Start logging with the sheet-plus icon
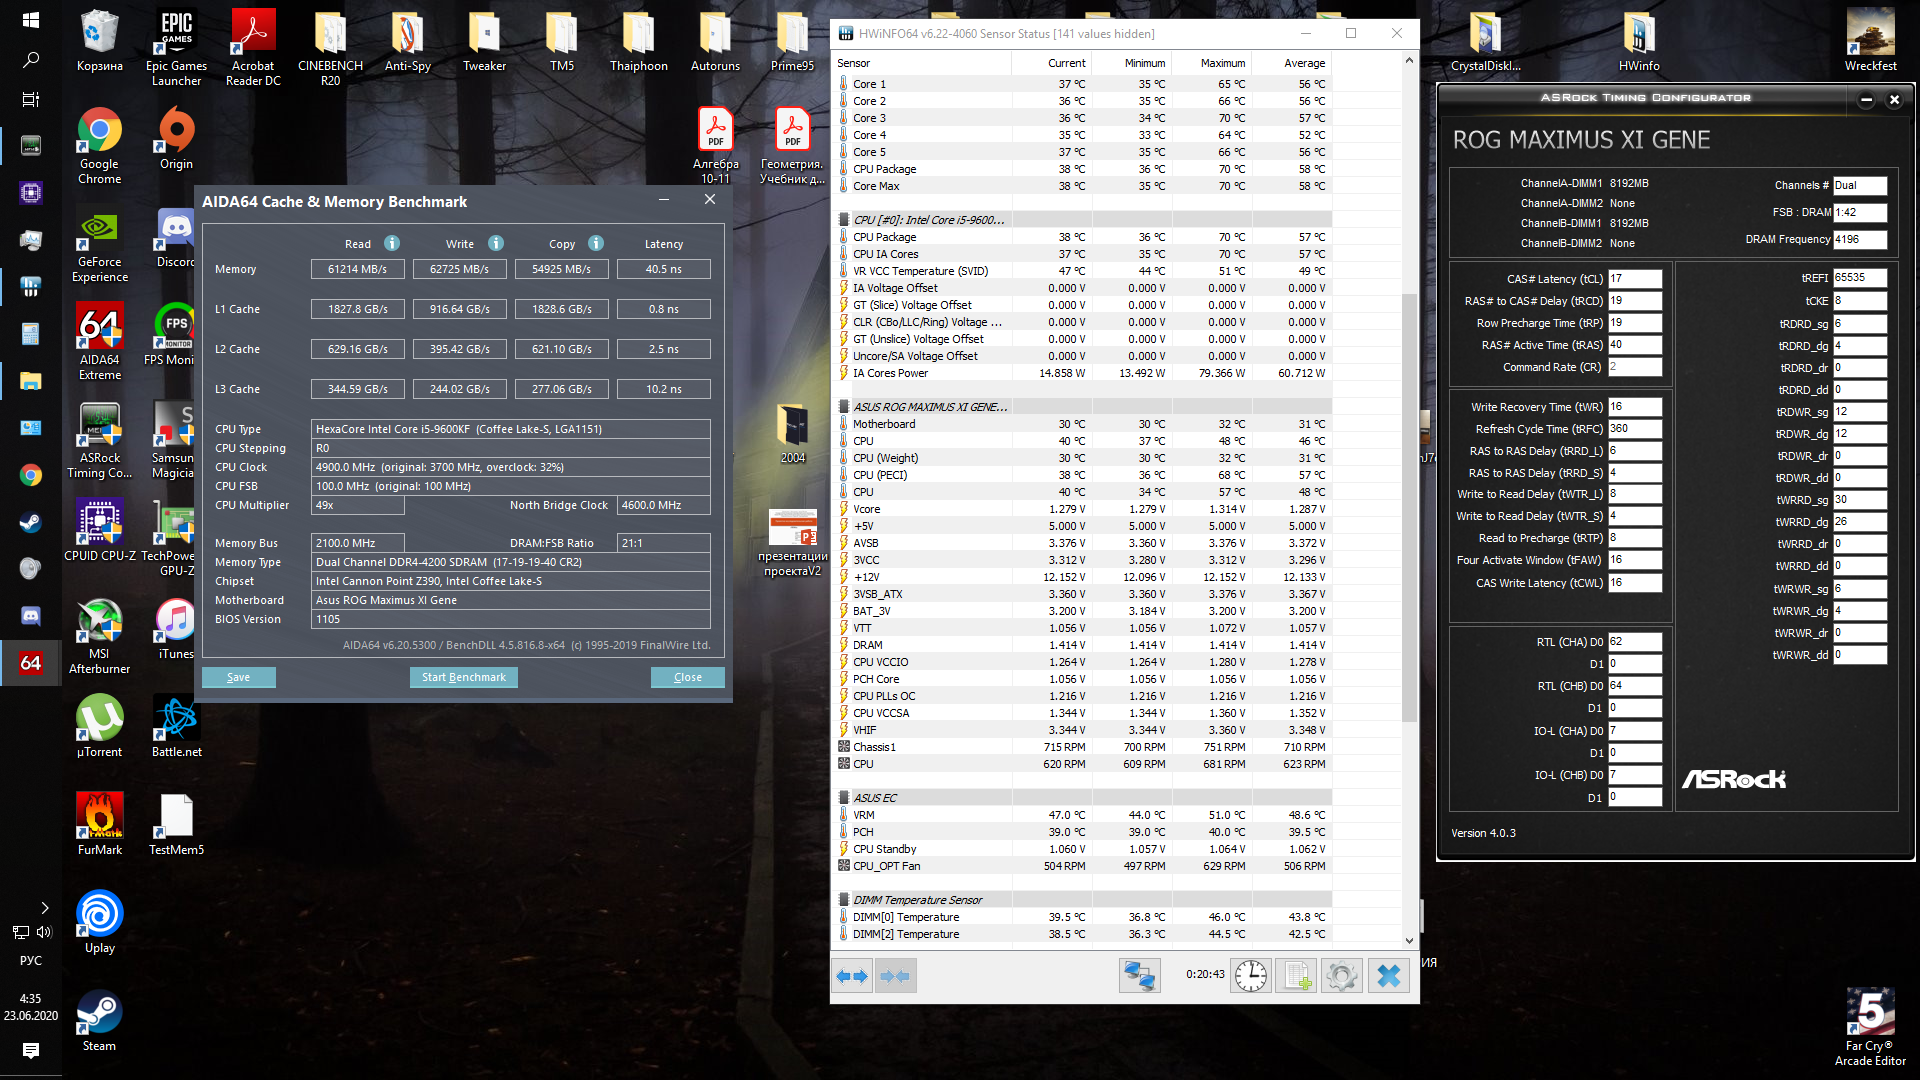Screen dimensions: 1920x1080 [1296, 976]
